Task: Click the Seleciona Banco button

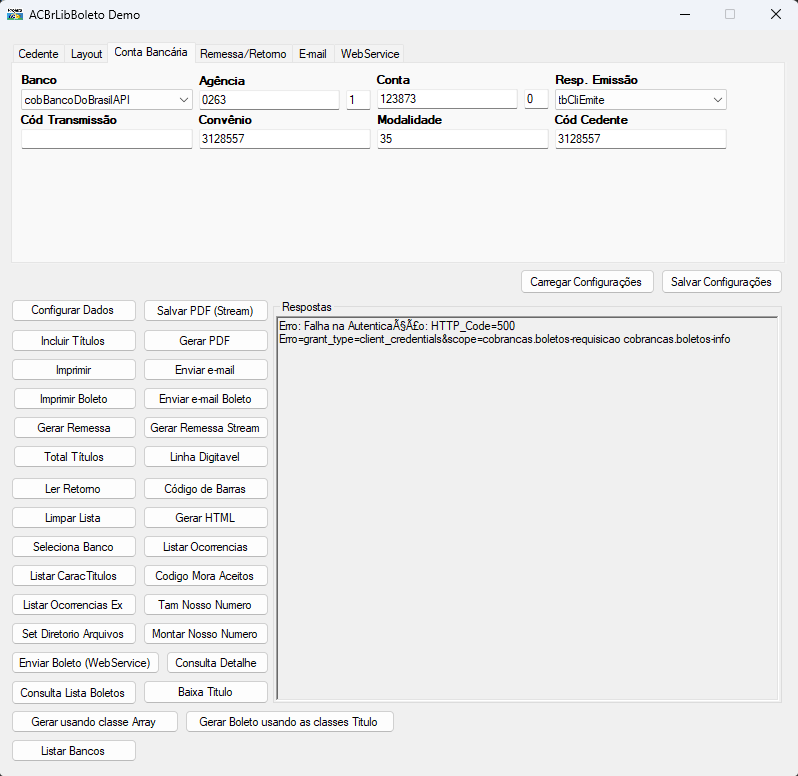Action: click(74, 547)
